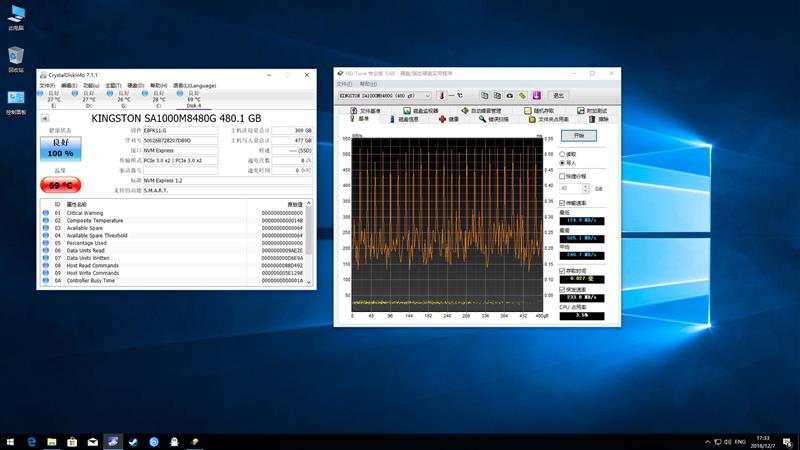Open Help menu in CrystalDiskInfo
Viewport: 800px width, 450px height.
pos(158,85)
